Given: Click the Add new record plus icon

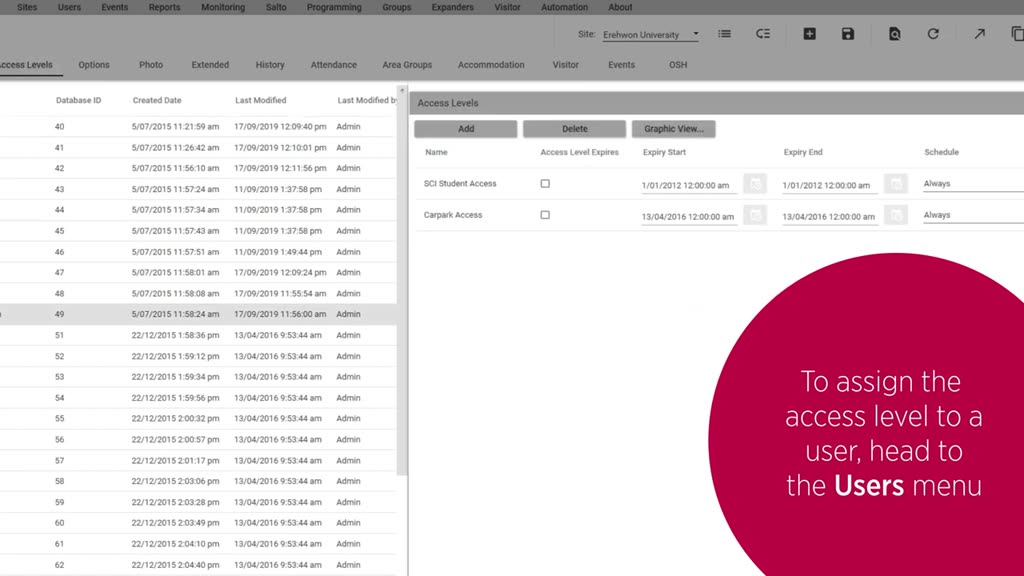Looking at the screenshot, I should (809, 33).
